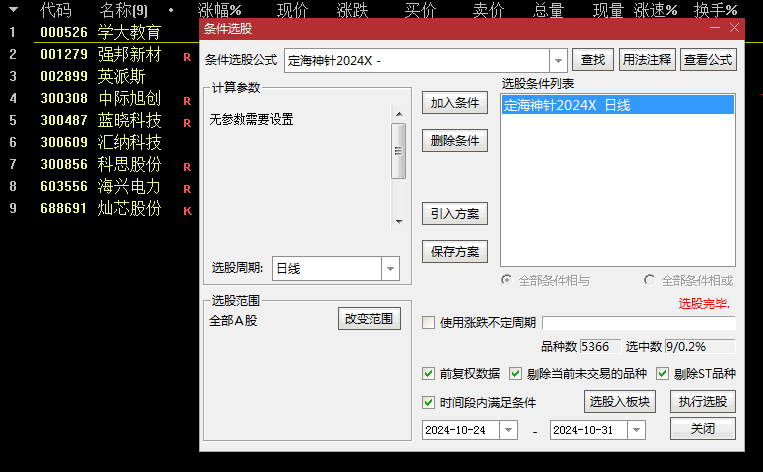Viewport: 763px width, 472px height.
Task: Click the 计算参数 scrollbar thumb
Action: 399,151
